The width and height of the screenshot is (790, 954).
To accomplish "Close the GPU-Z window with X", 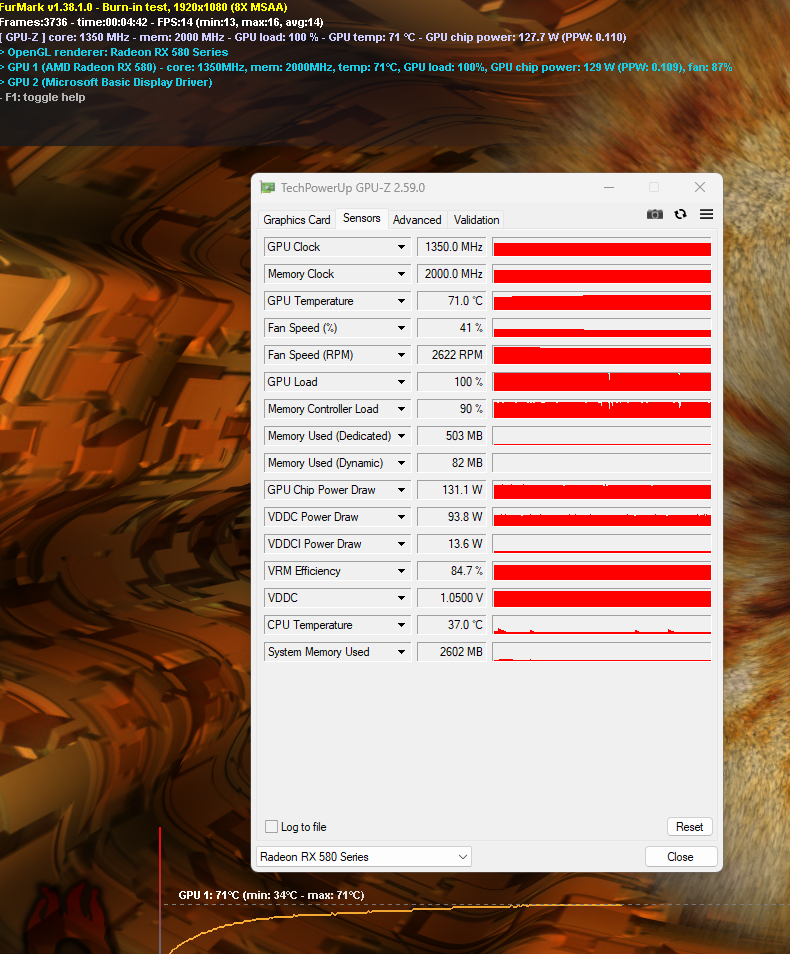I will coord(700,187).
